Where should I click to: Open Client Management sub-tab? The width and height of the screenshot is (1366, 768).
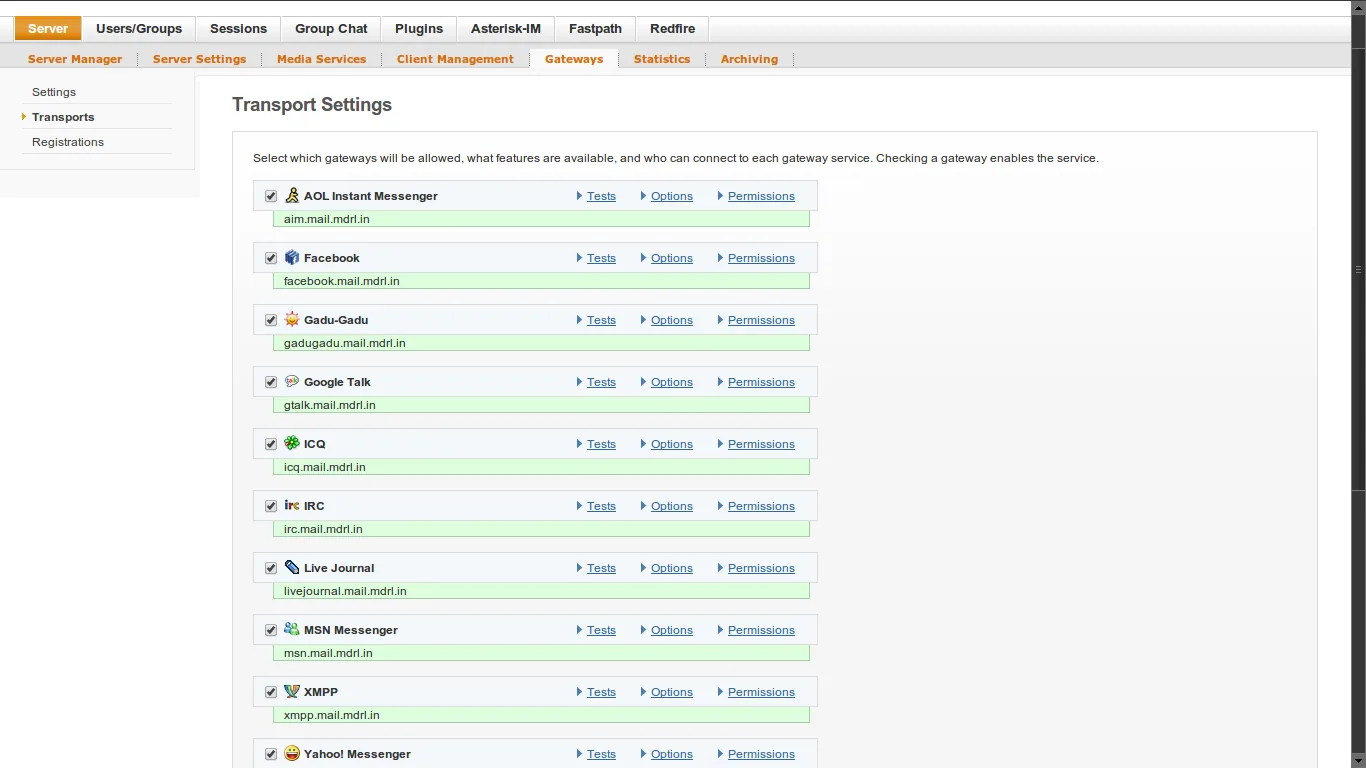click(x=455, y=59)
